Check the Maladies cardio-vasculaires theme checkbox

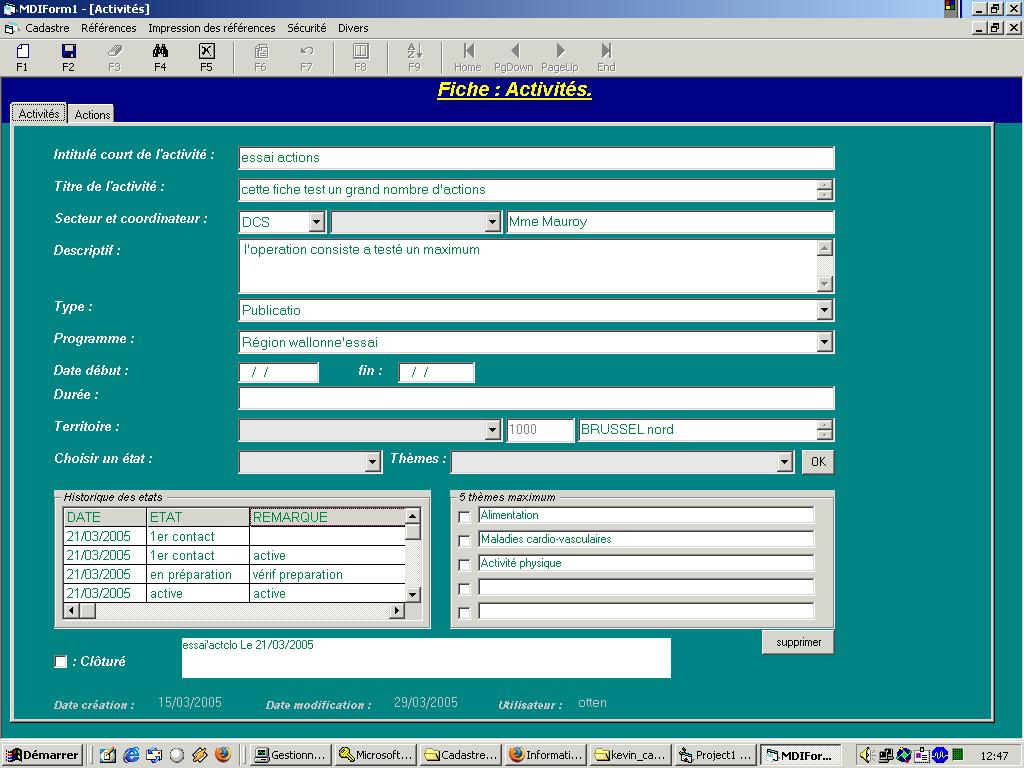point(464,541)
